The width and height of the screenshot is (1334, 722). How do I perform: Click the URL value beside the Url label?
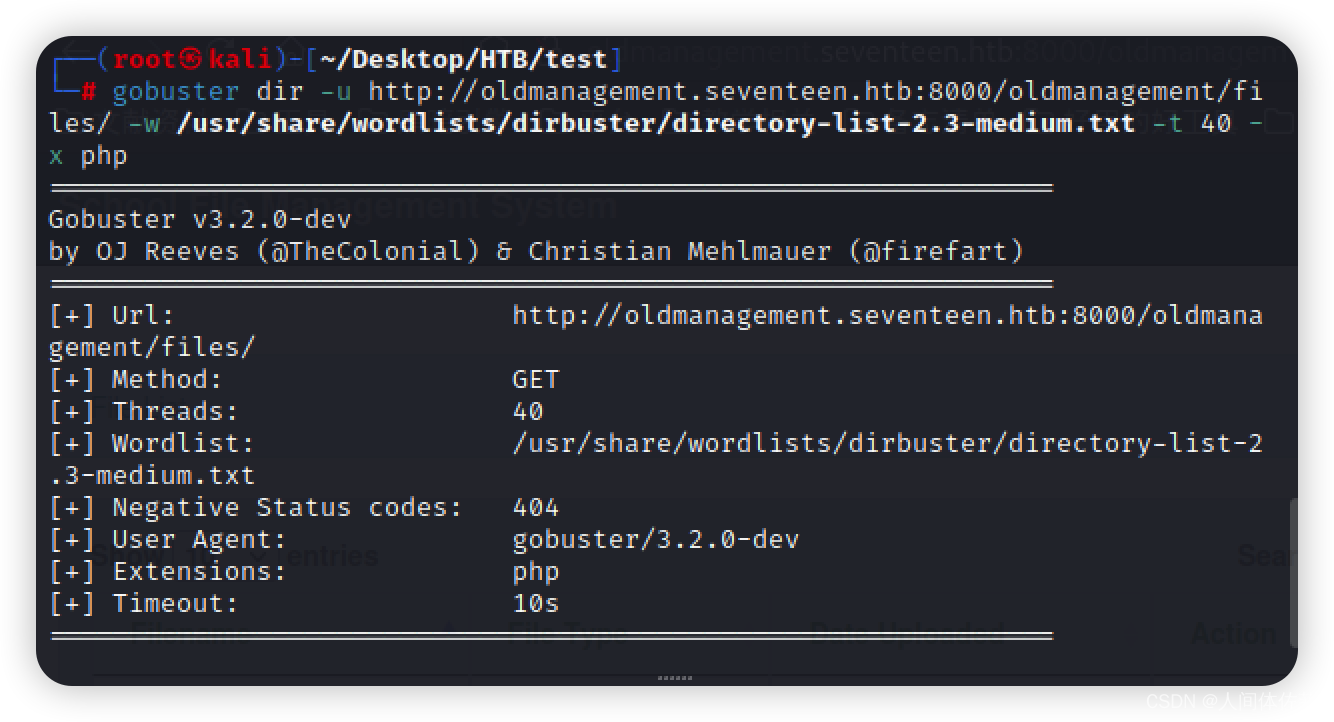tap(888, 315)
